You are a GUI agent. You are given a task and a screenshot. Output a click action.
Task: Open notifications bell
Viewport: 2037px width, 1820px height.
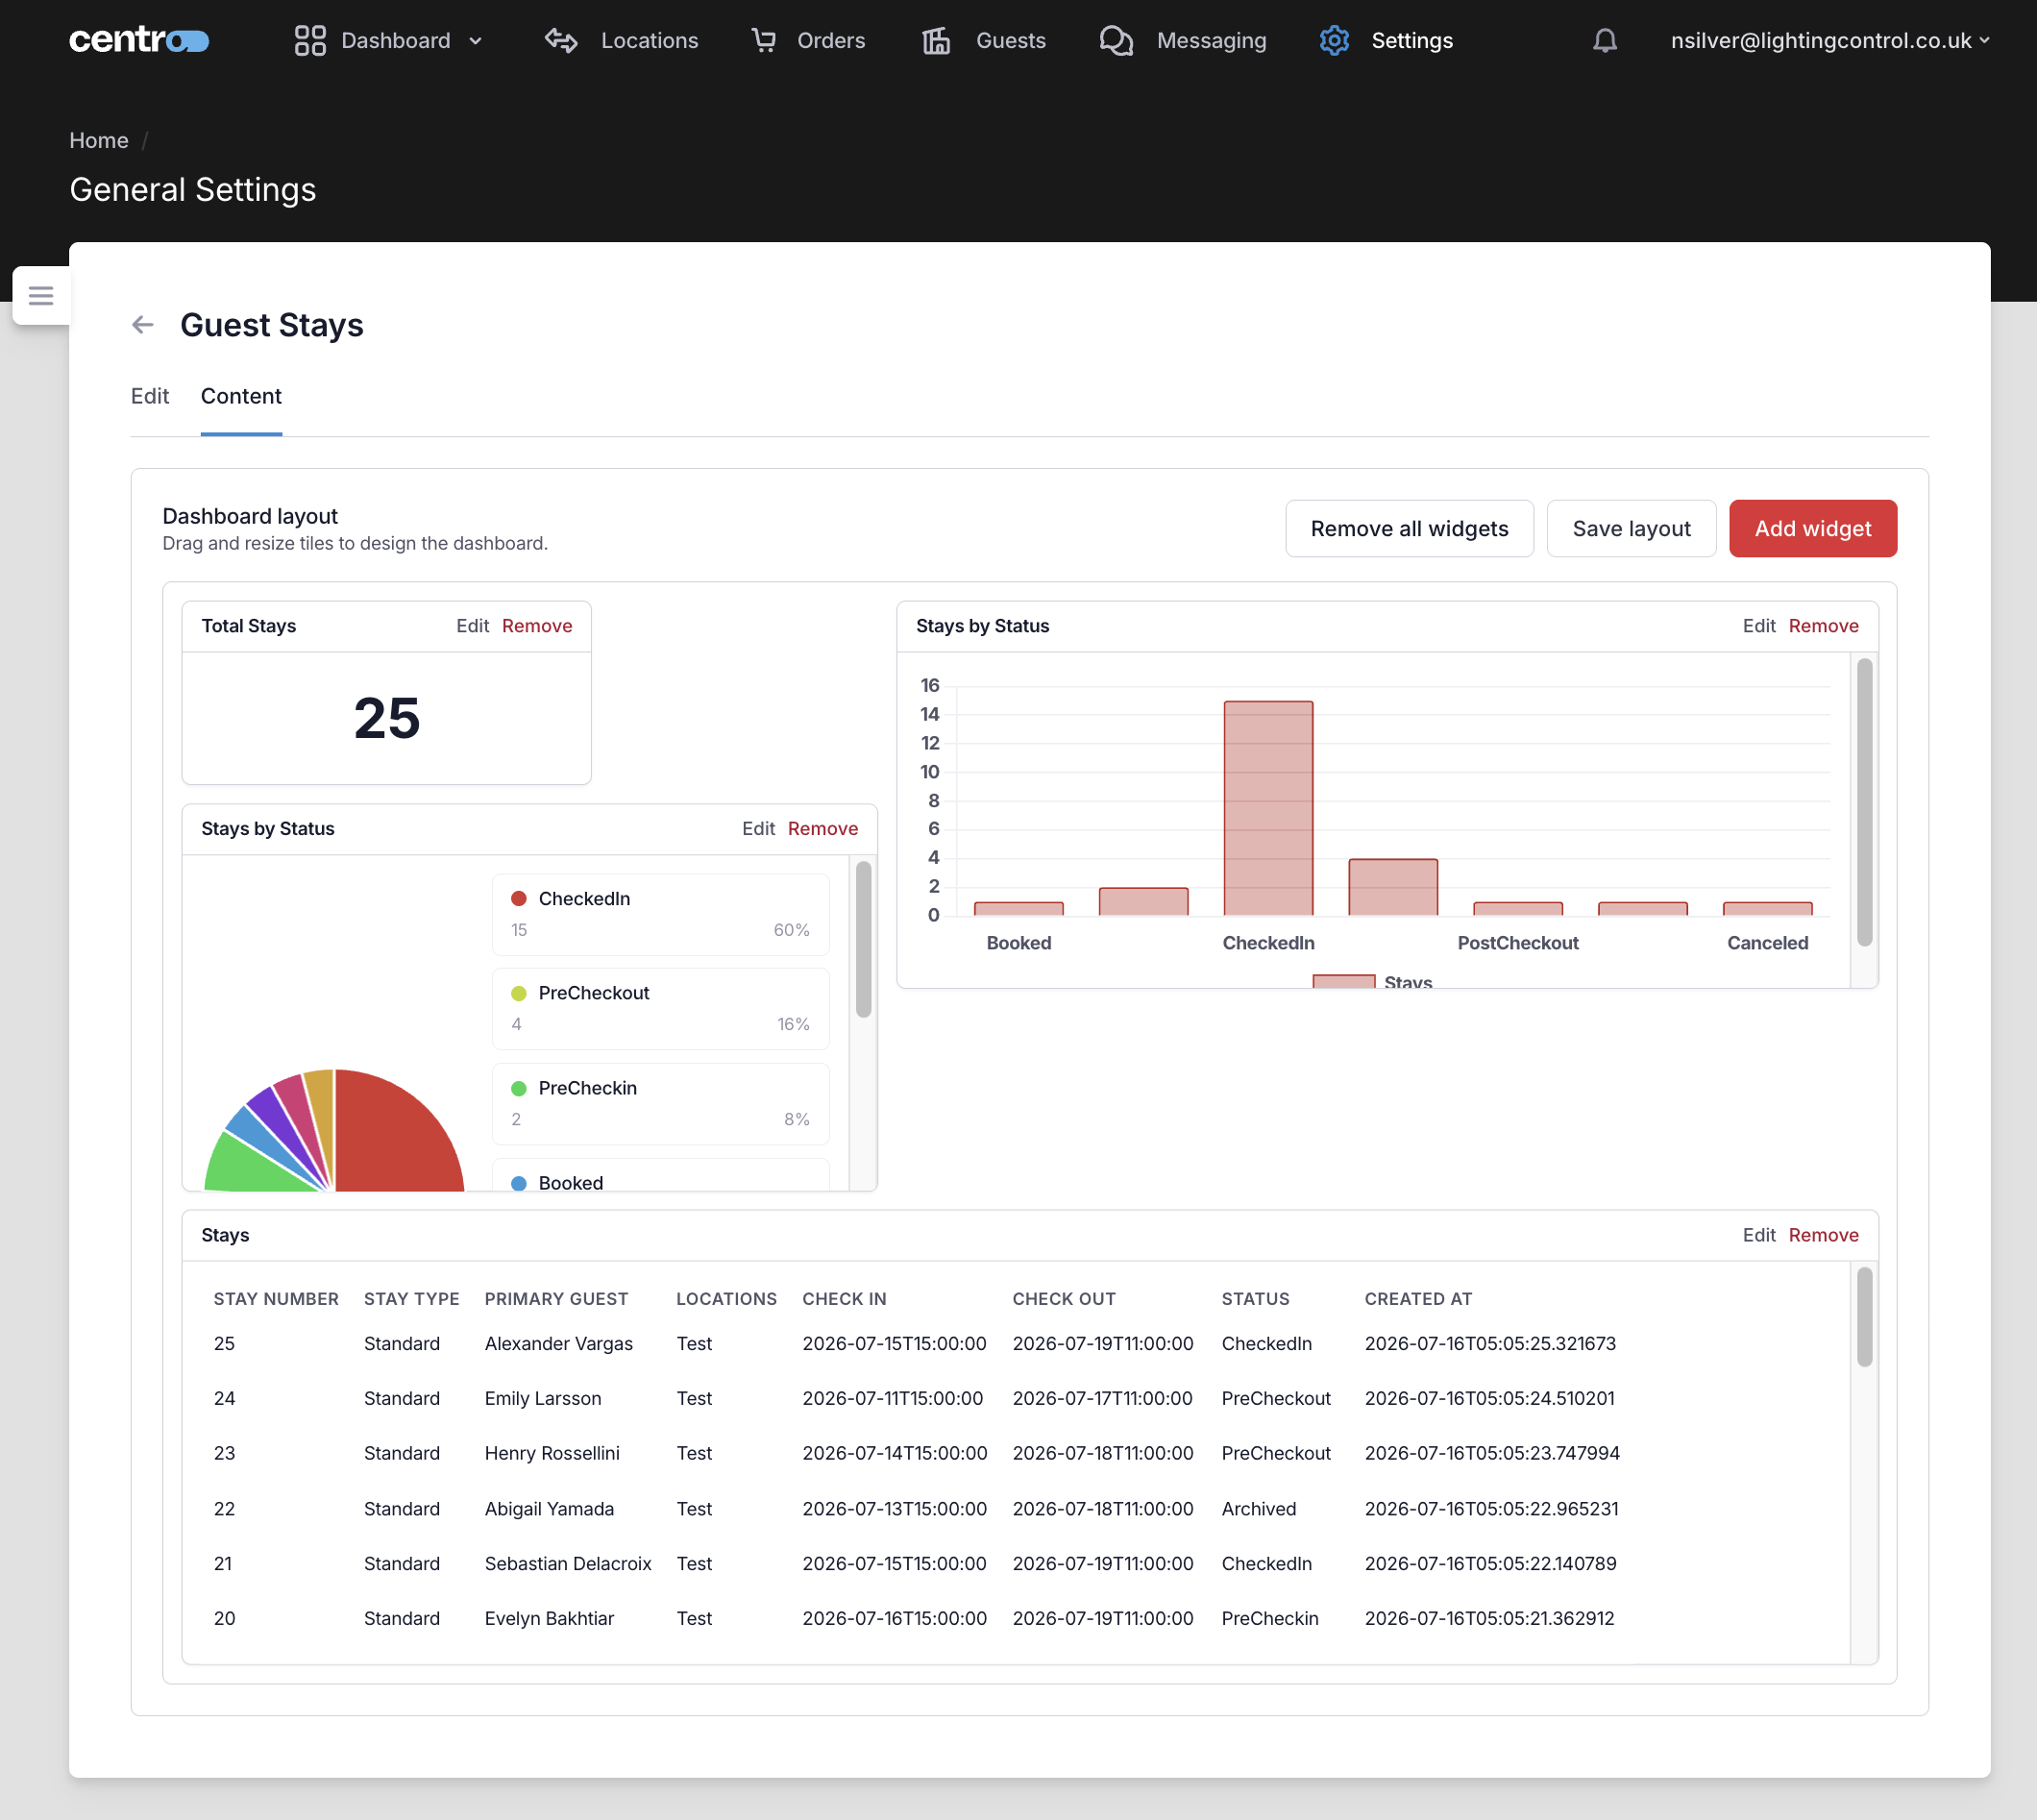1605,40
